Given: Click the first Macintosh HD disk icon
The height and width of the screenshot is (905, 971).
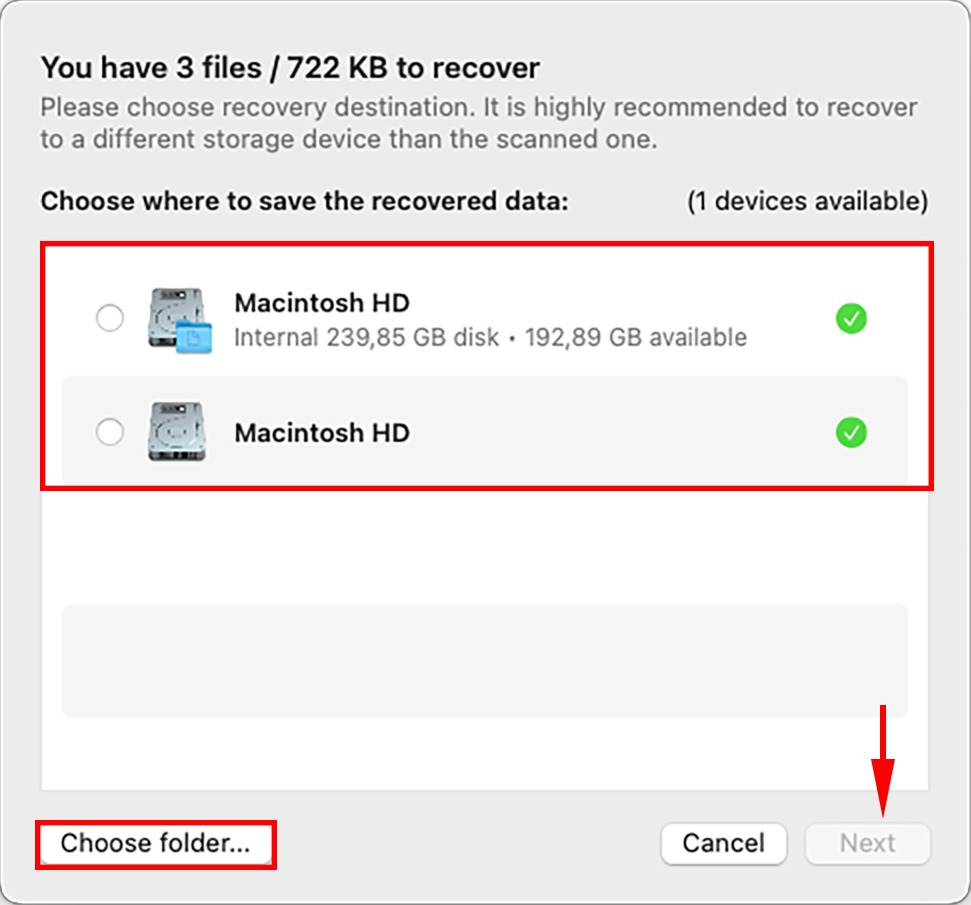Looking at the screenshot, I should click(175, 315).
